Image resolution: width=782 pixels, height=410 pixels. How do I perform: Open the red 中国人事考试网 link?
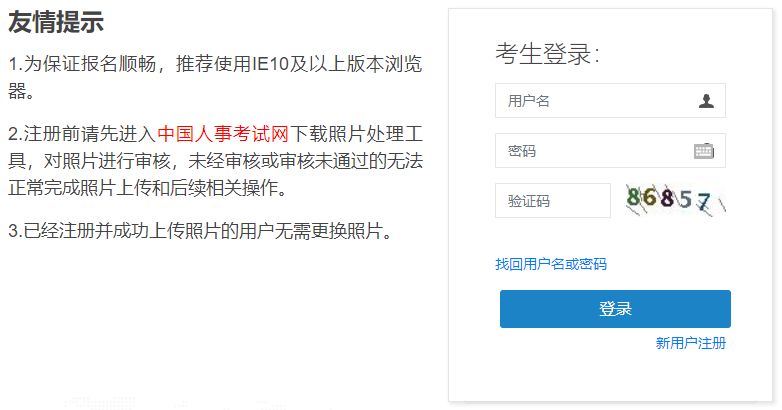[224, 134]
